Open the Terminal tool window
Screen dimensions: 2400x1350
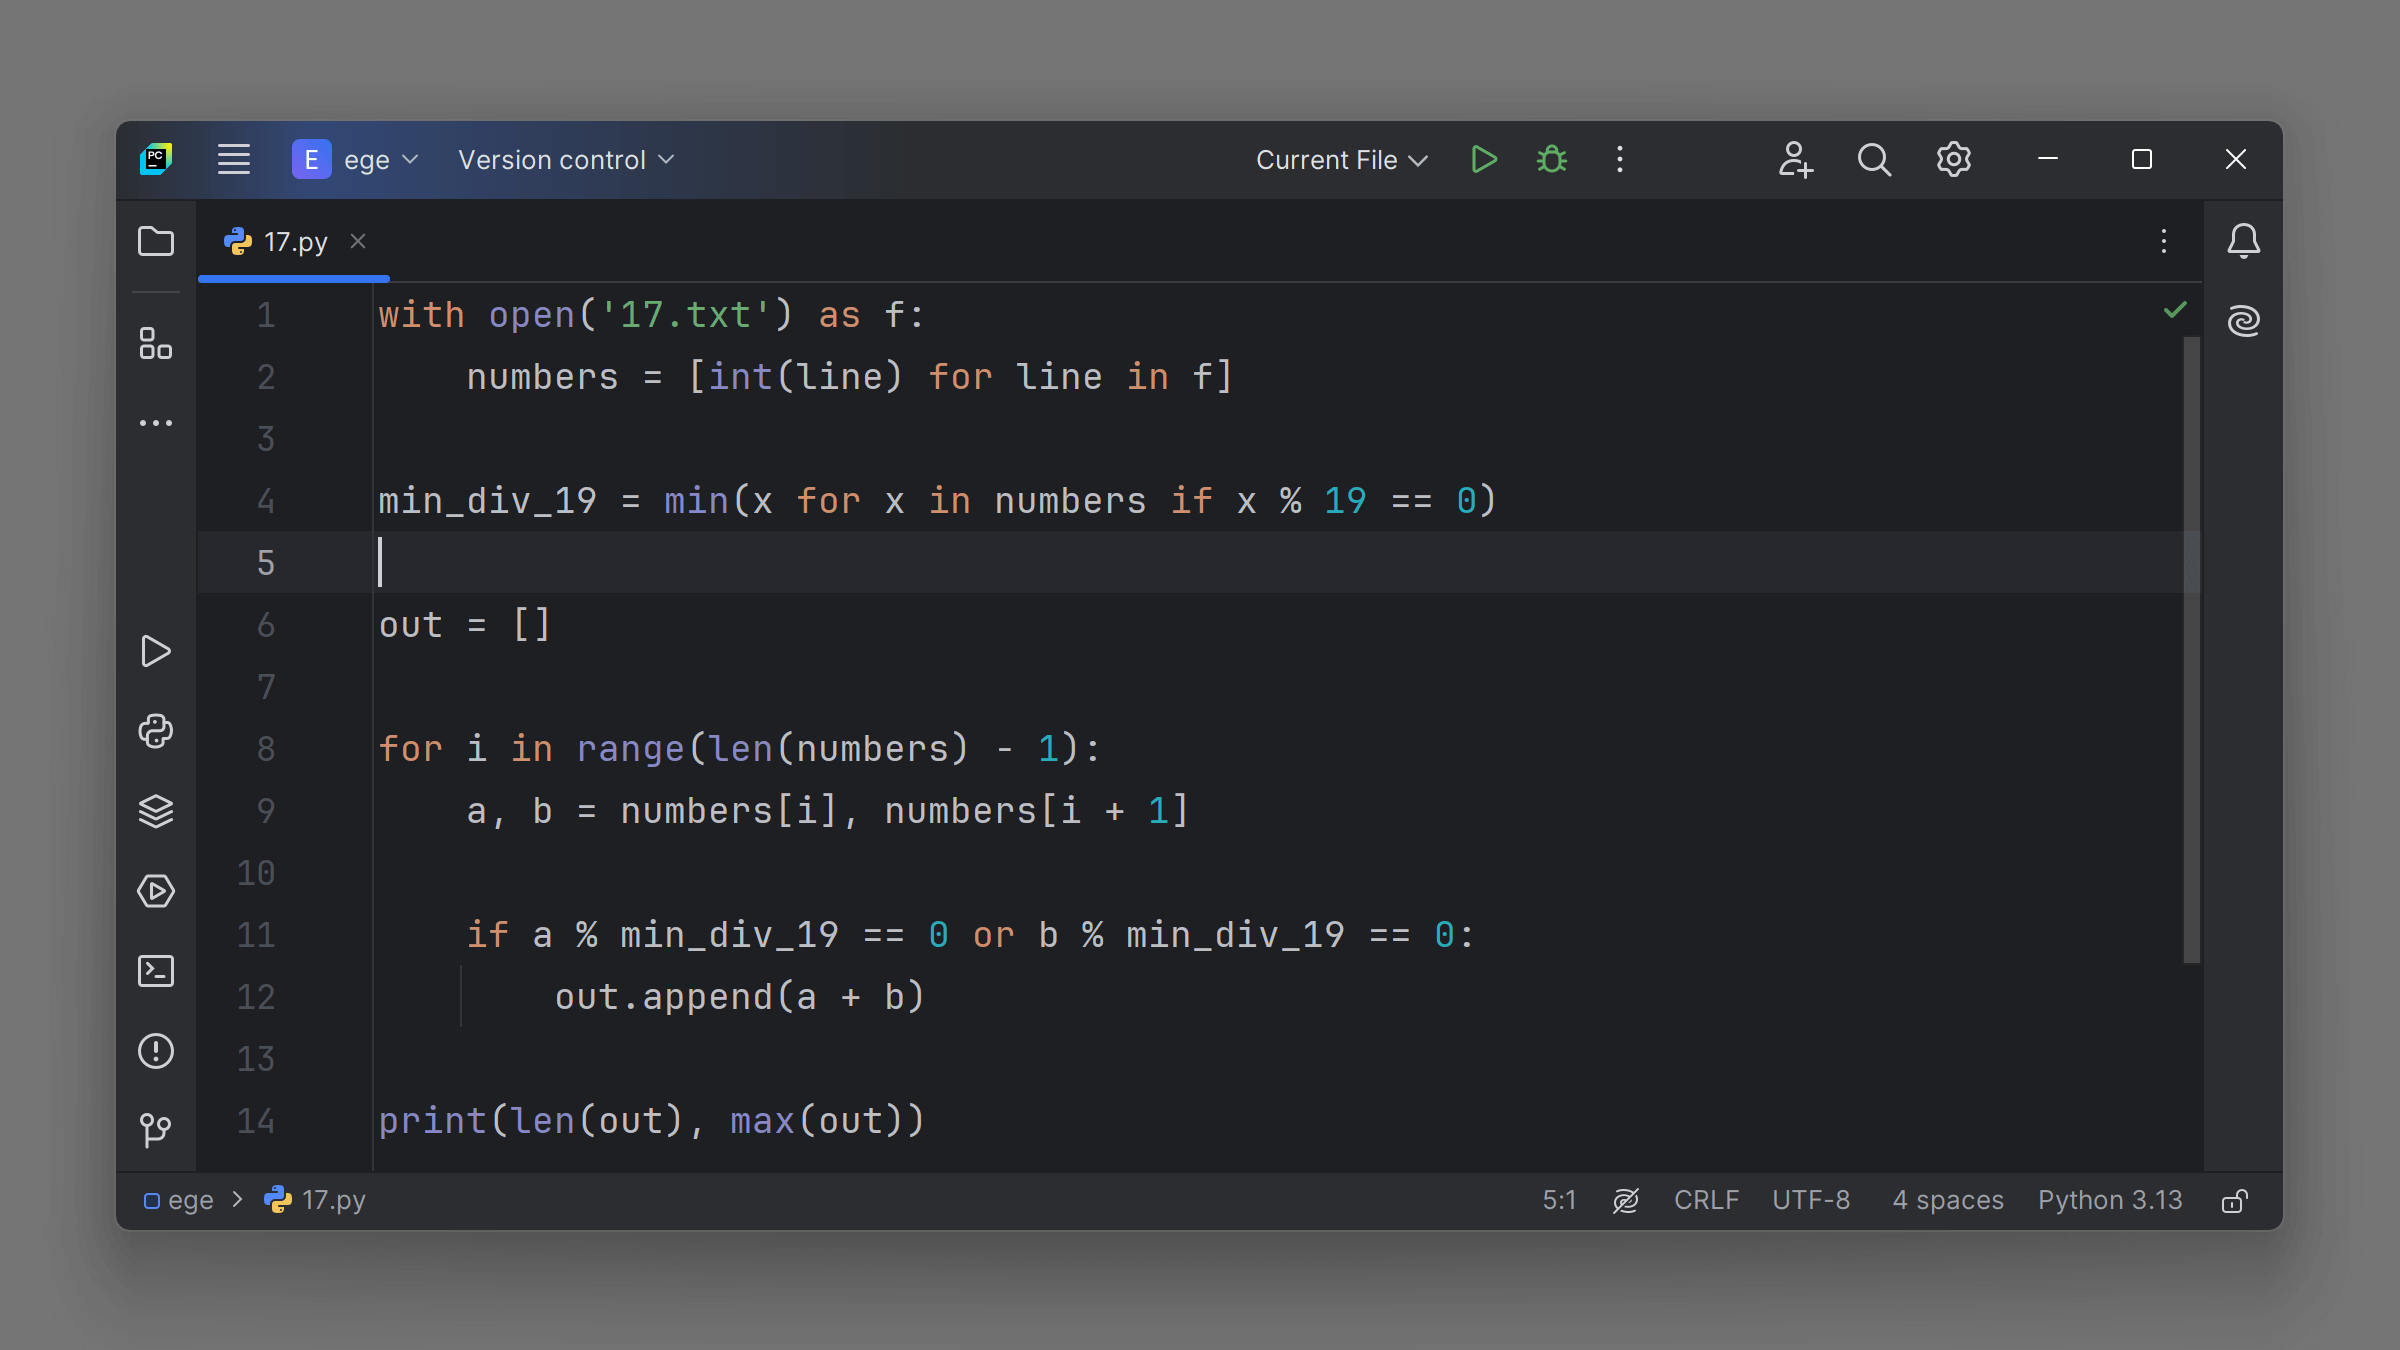coord(156,971)
